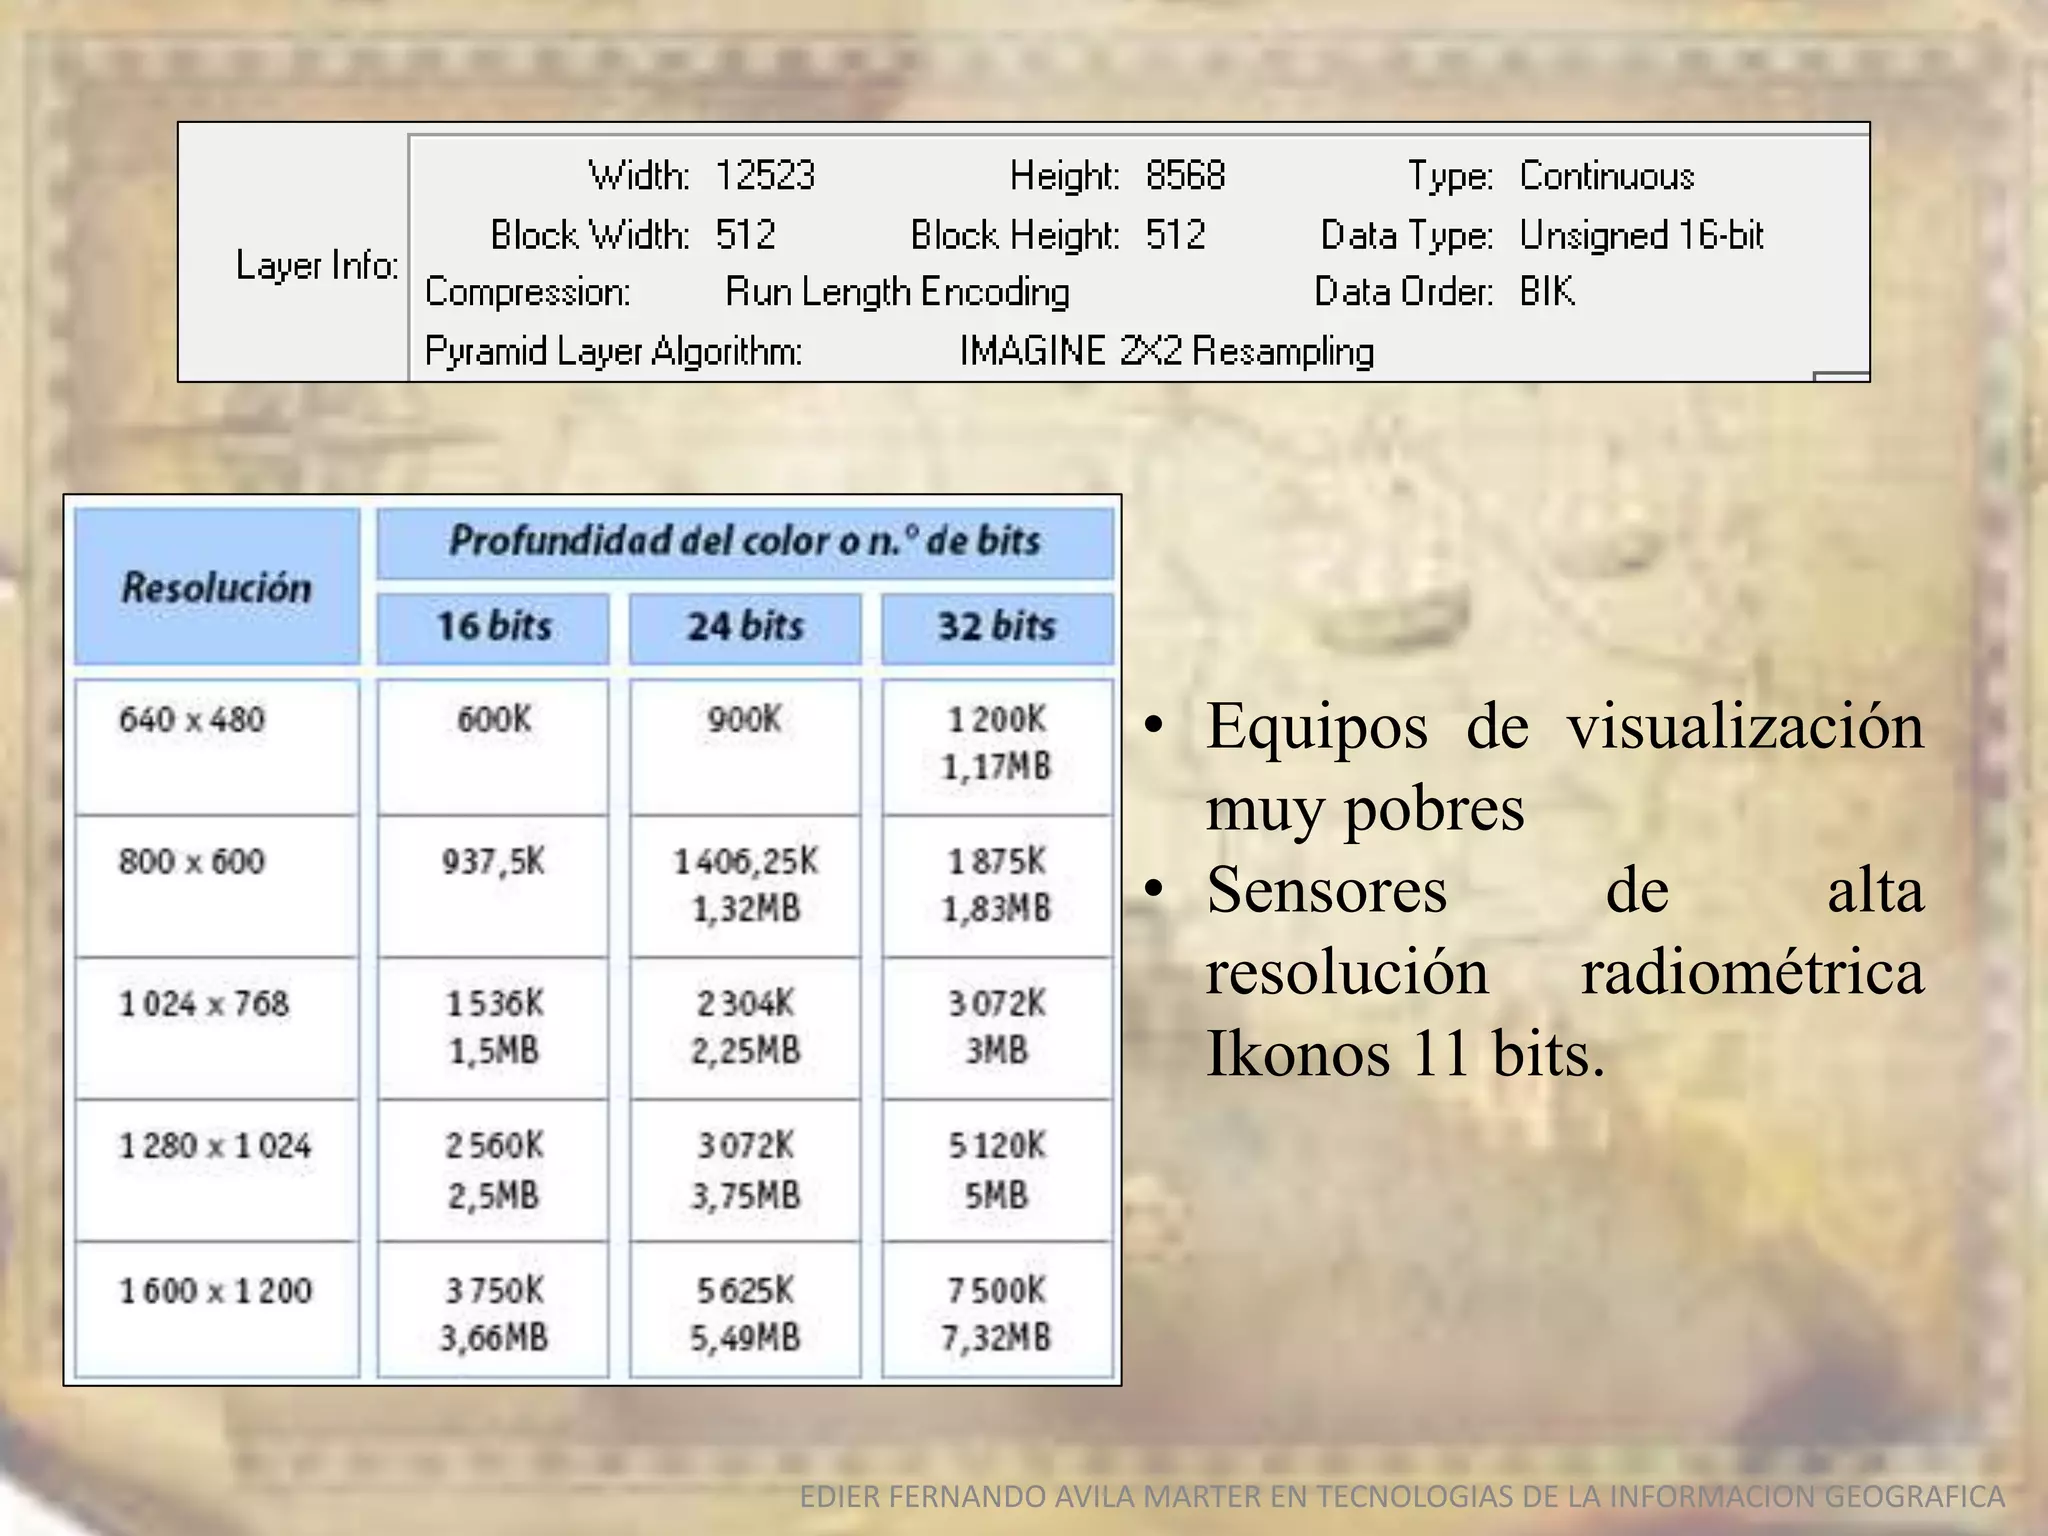This screenshot has height=1536, width=2048.
Task: Click the 800 x 600 row label
Action: click(x=191, y=861)
